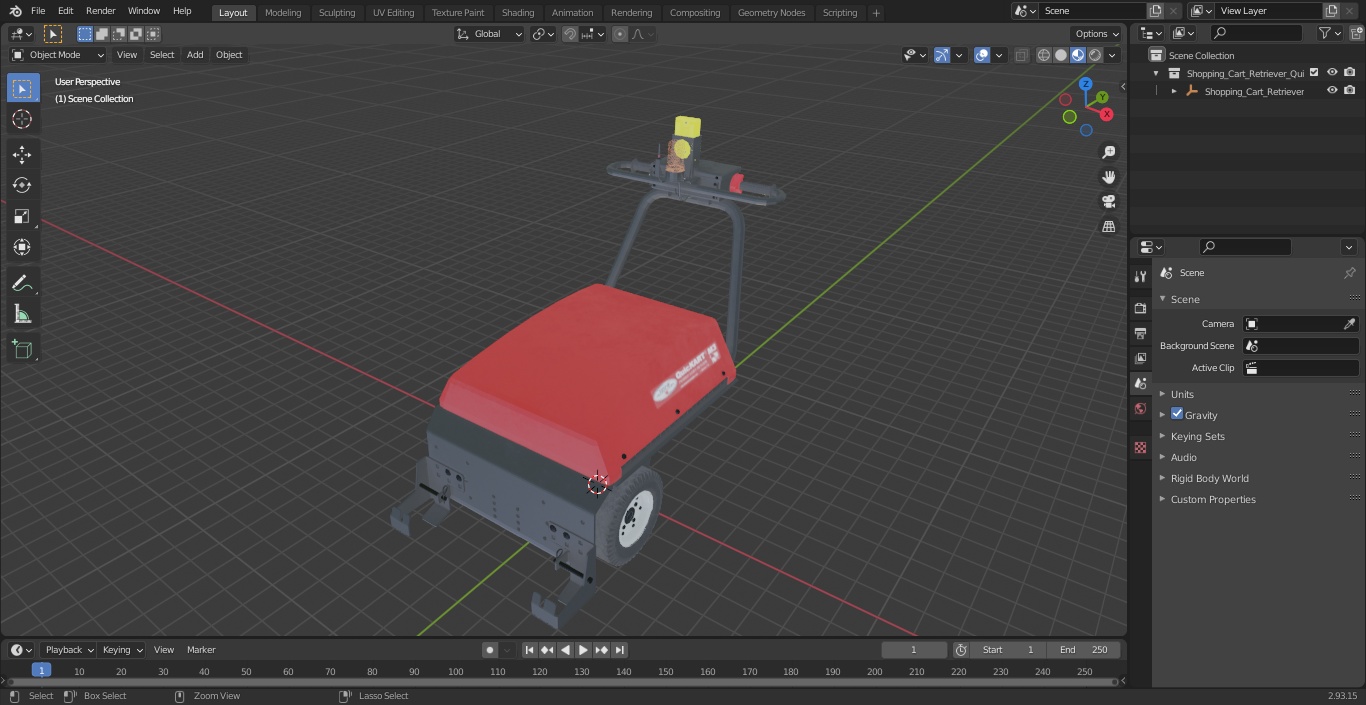The height and width of the screenshot is (705, 1366).
Task: Open the viewport Add menu
Action: 195,55
